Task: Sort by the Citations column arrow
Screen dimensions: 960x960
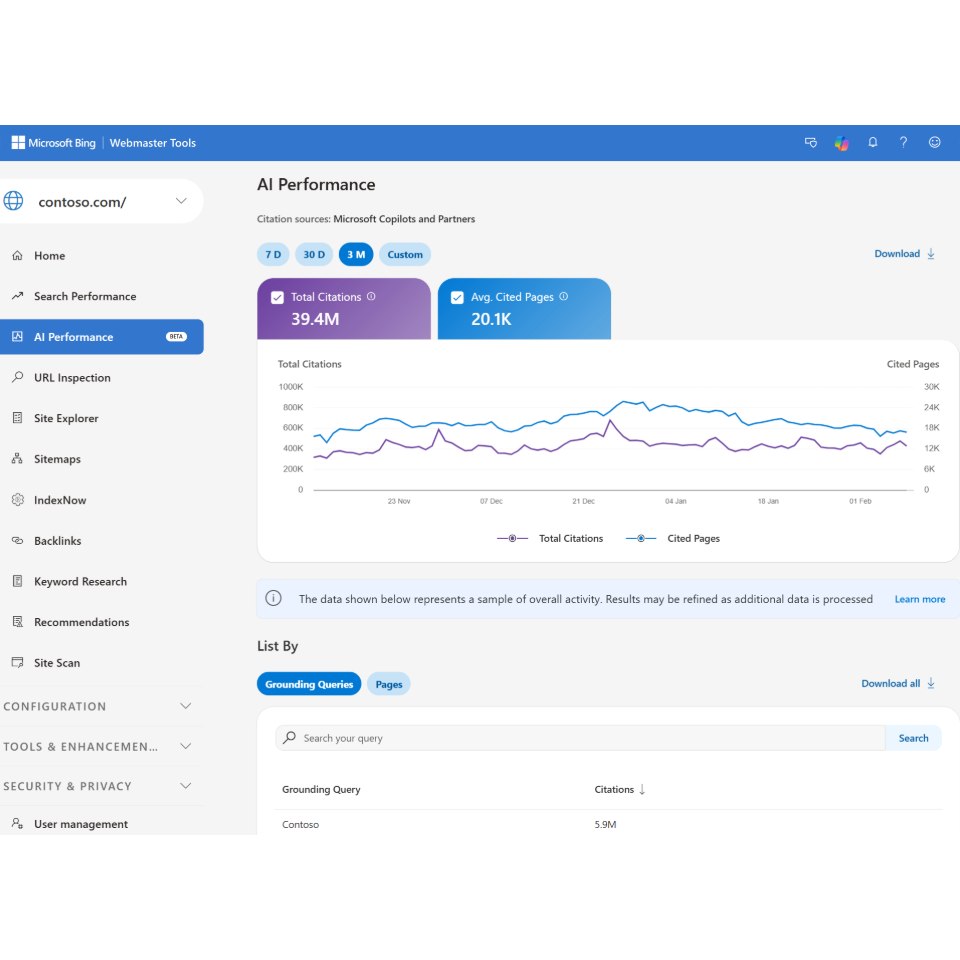Action: [642, 790]
